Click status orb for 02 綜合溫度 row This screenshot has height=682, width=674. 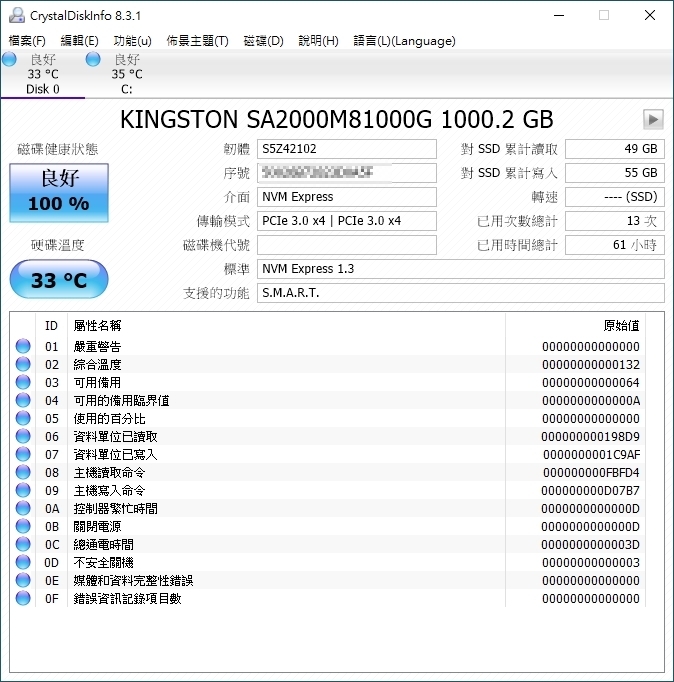click(23, 365)
